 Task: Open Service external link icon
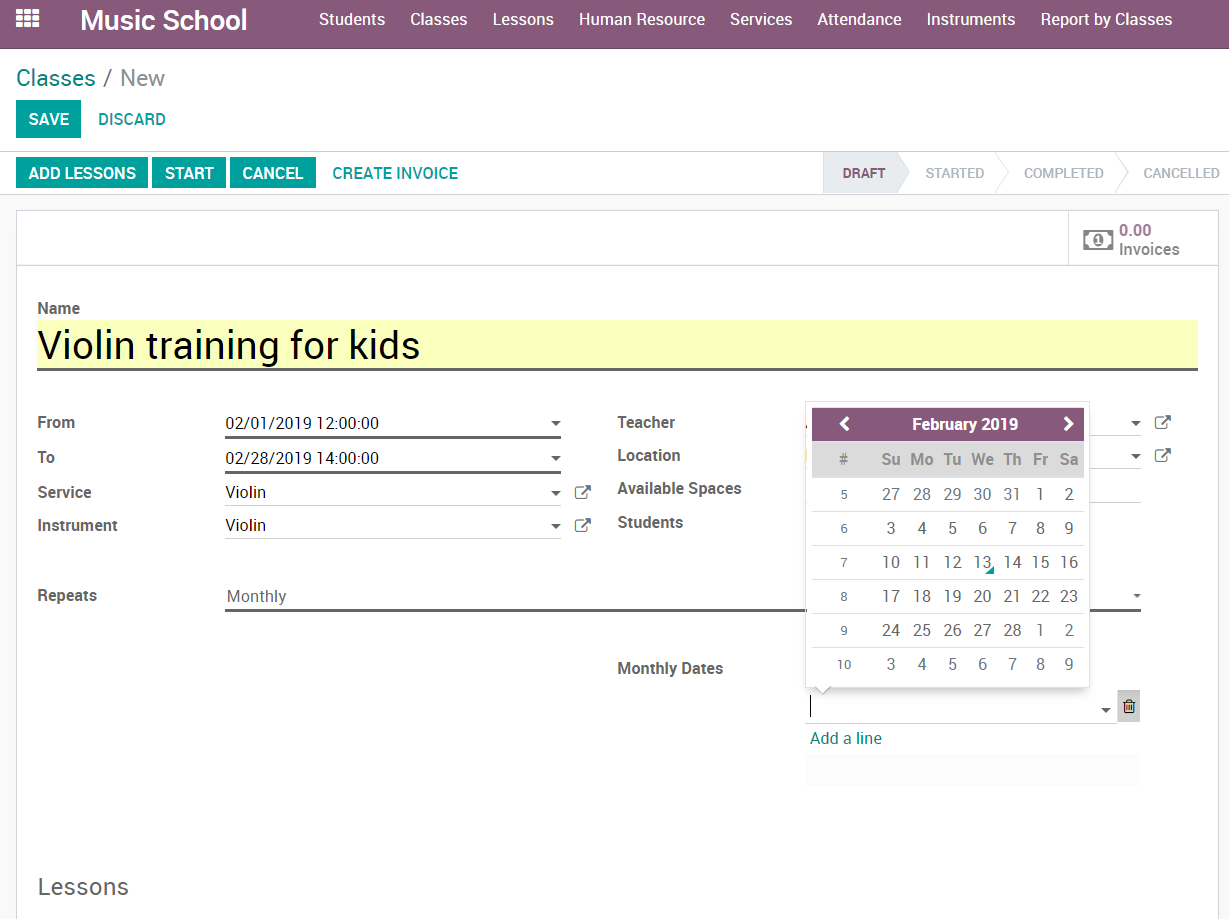[x=582, y=493]
